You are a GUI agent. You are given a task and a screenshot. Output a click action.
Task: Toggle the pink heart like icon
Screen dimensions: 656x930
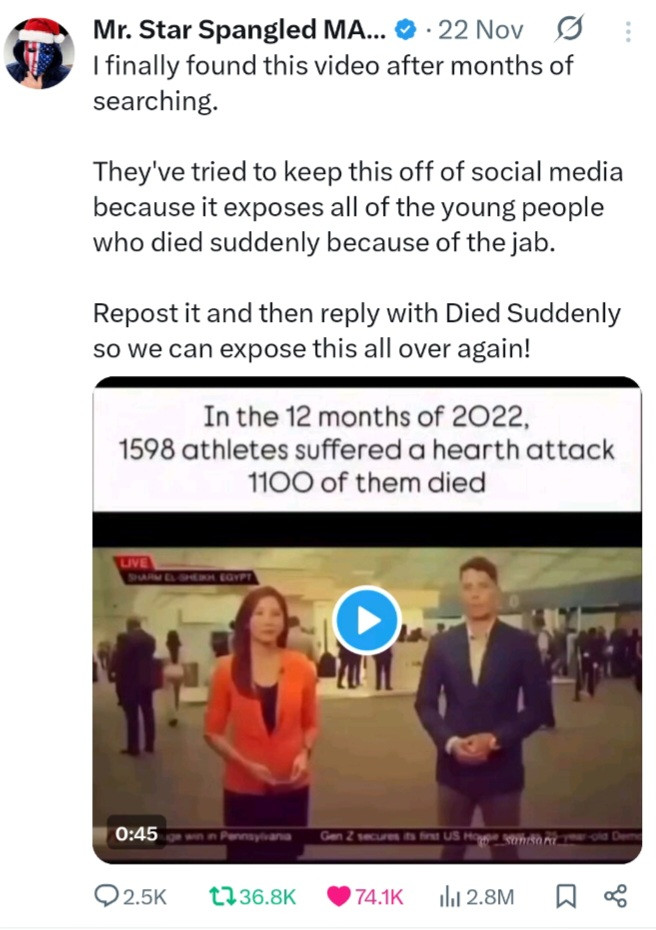tap(339, 896)
